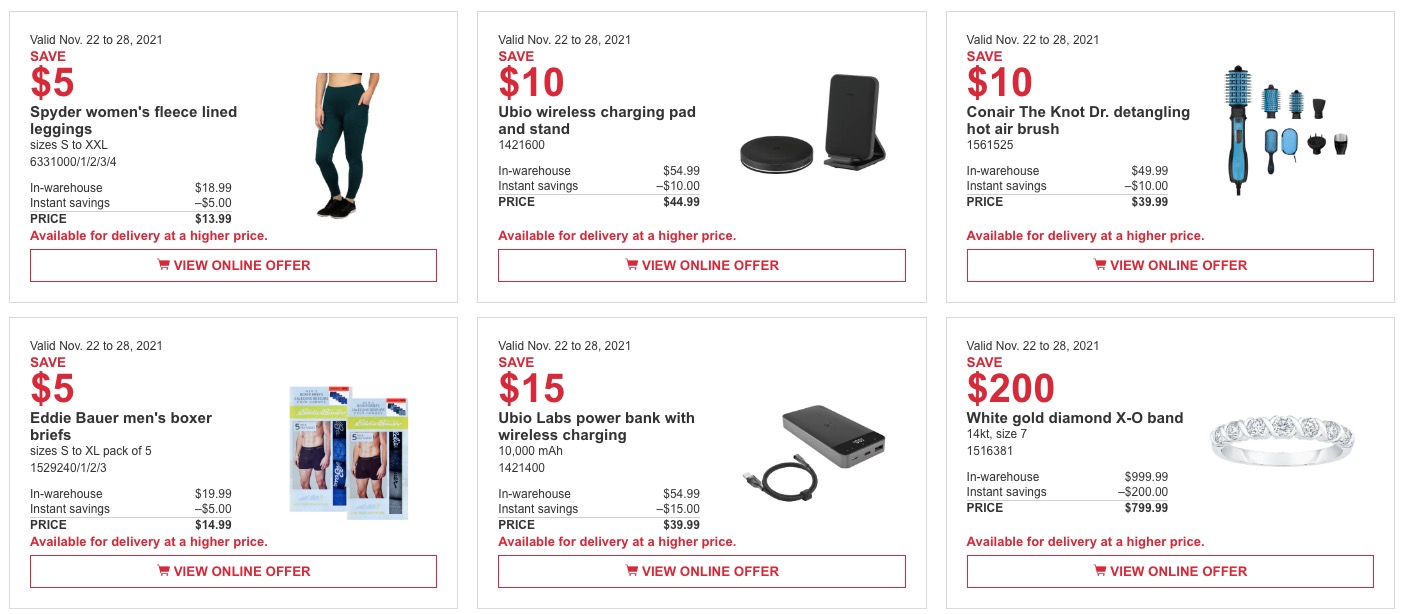Click the Ubio wireless charging pad and stand title

tap(597, 120)
